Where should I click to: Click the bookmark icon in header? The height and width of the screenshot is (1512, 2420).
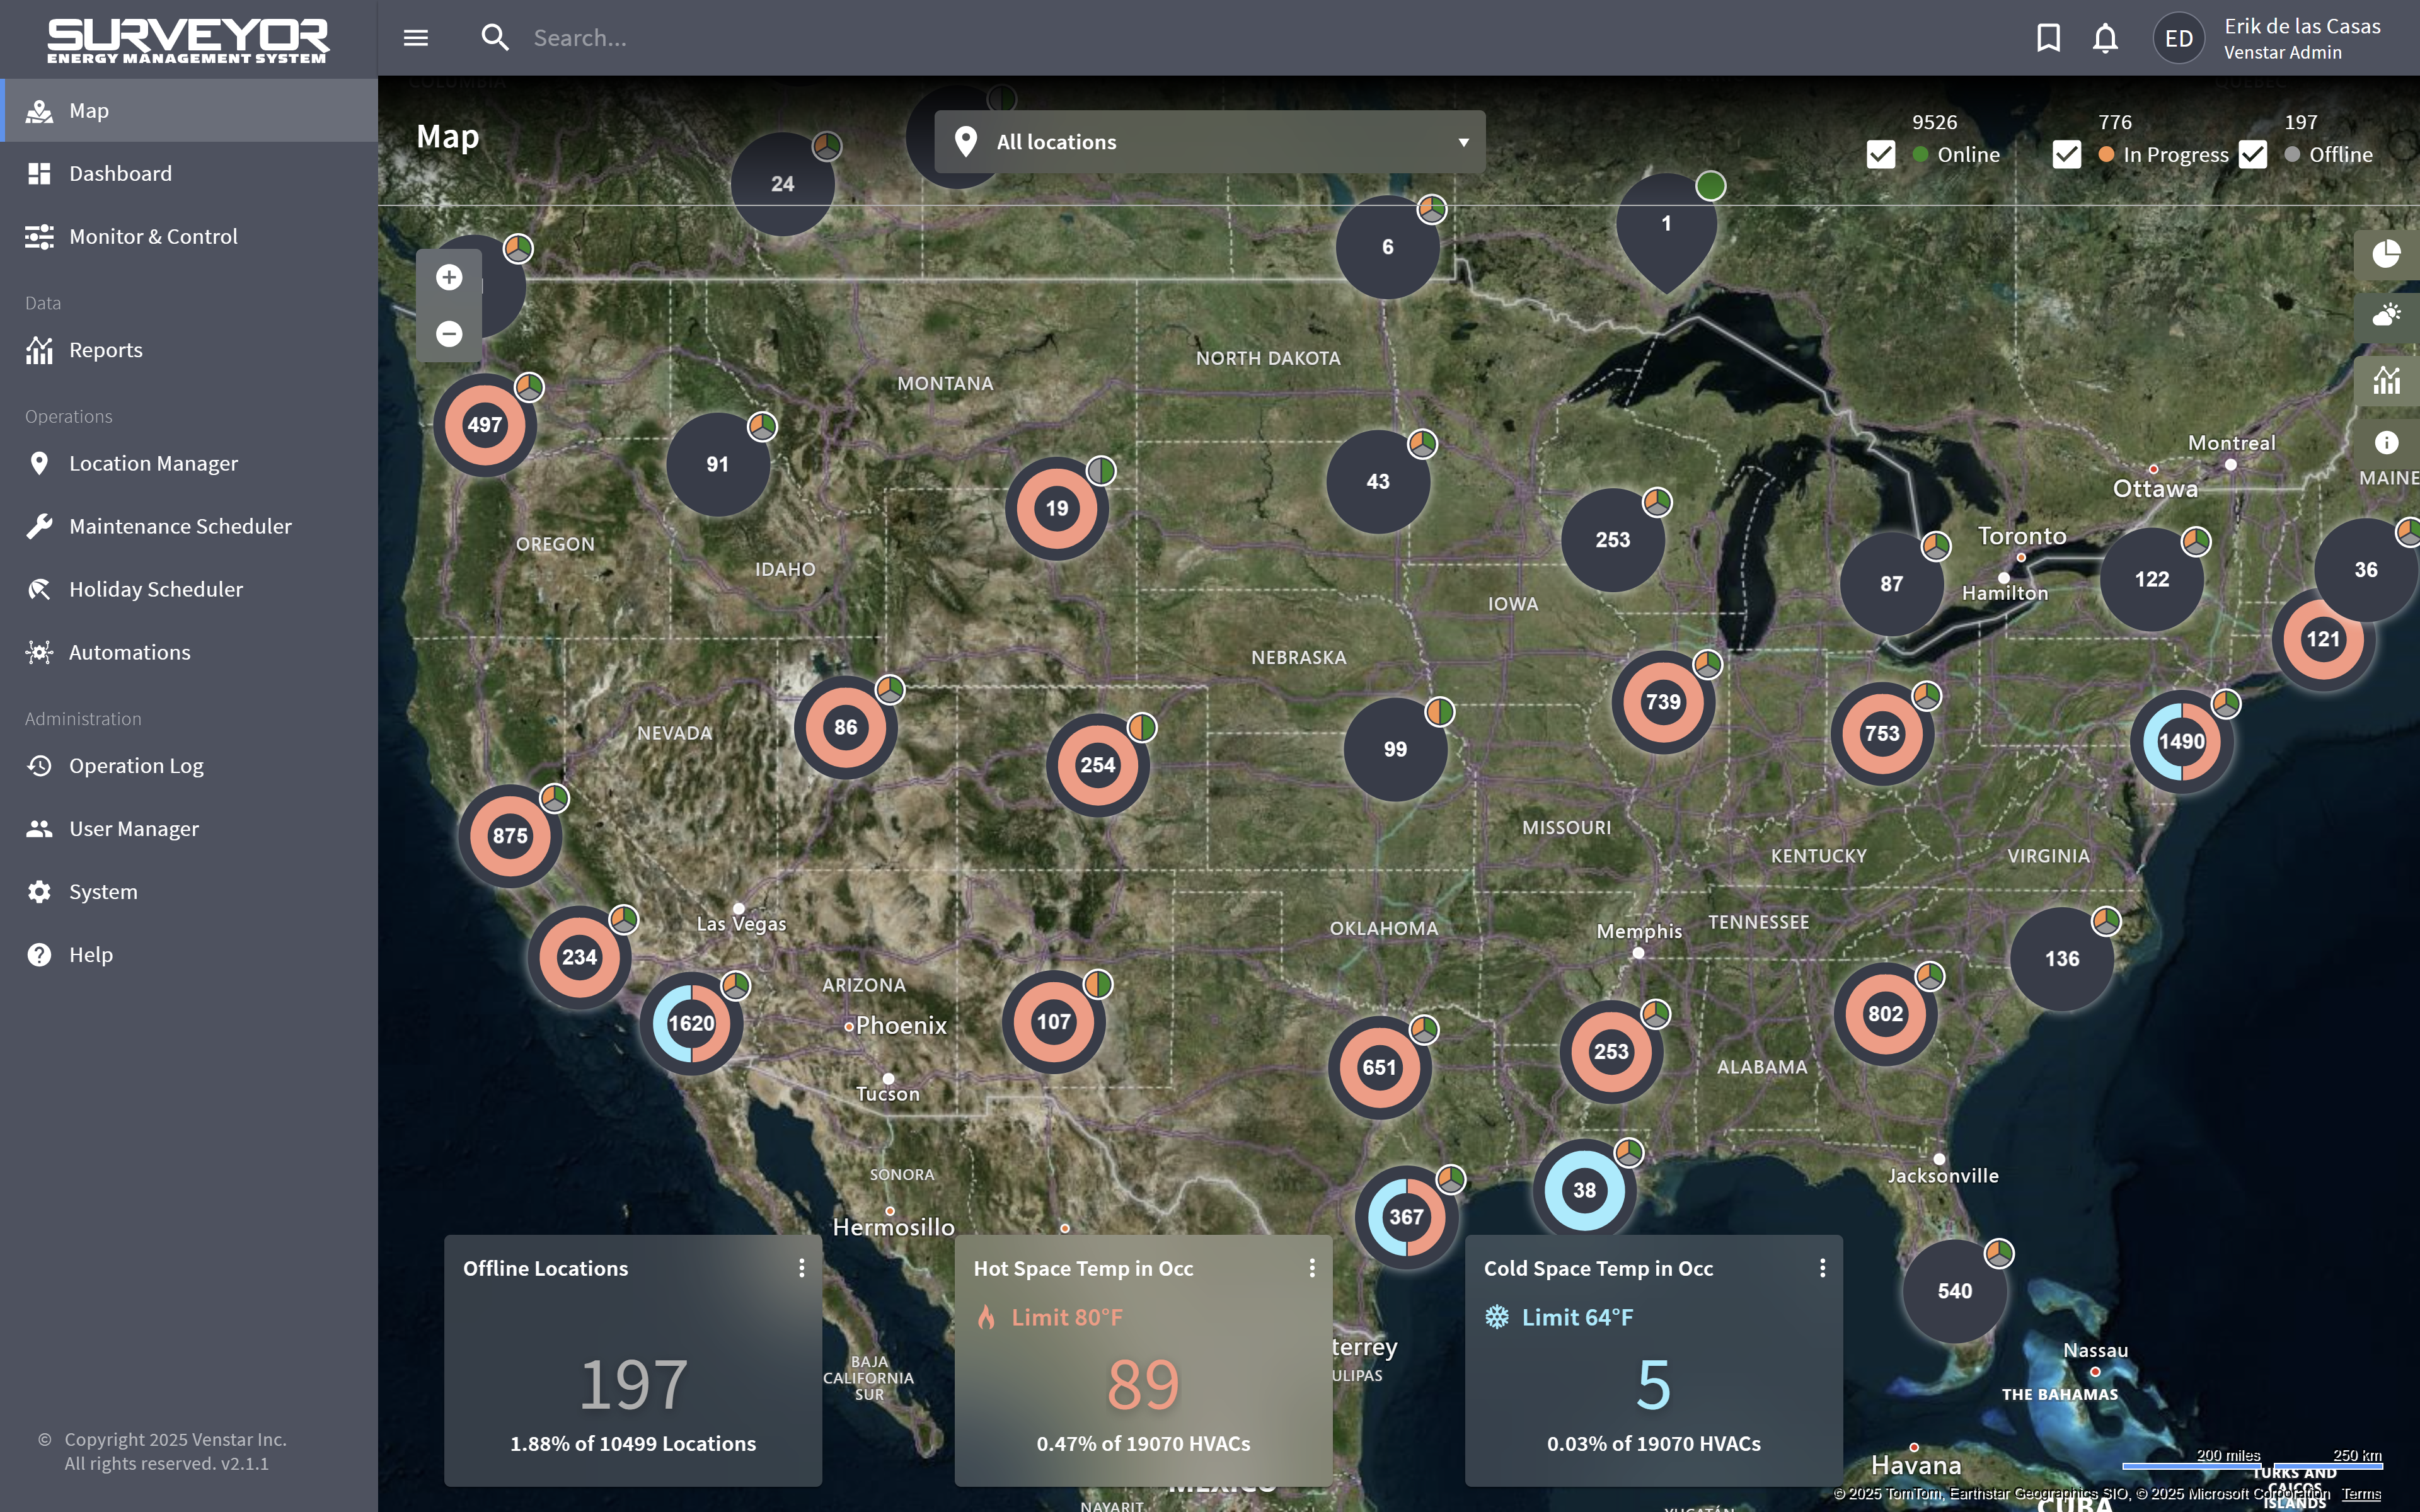pos(2048,38)
